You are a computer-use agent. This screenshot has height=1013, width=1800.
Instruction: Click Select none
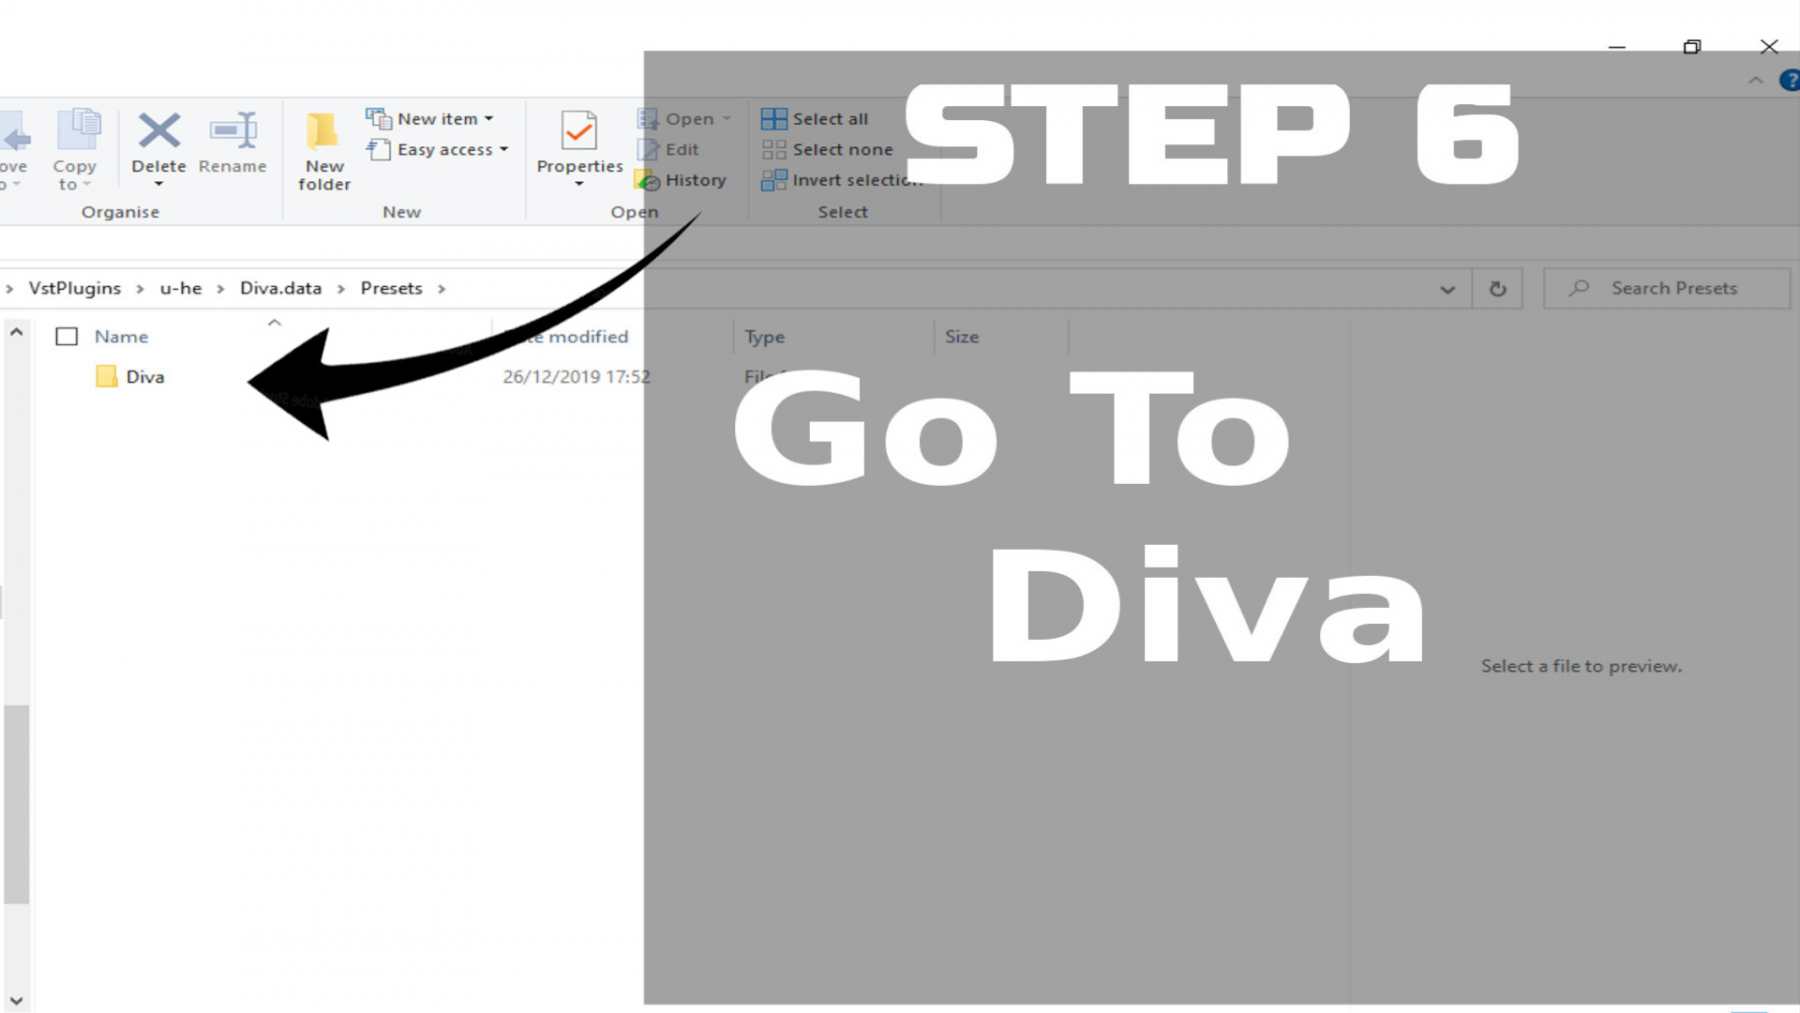point(827,149)
